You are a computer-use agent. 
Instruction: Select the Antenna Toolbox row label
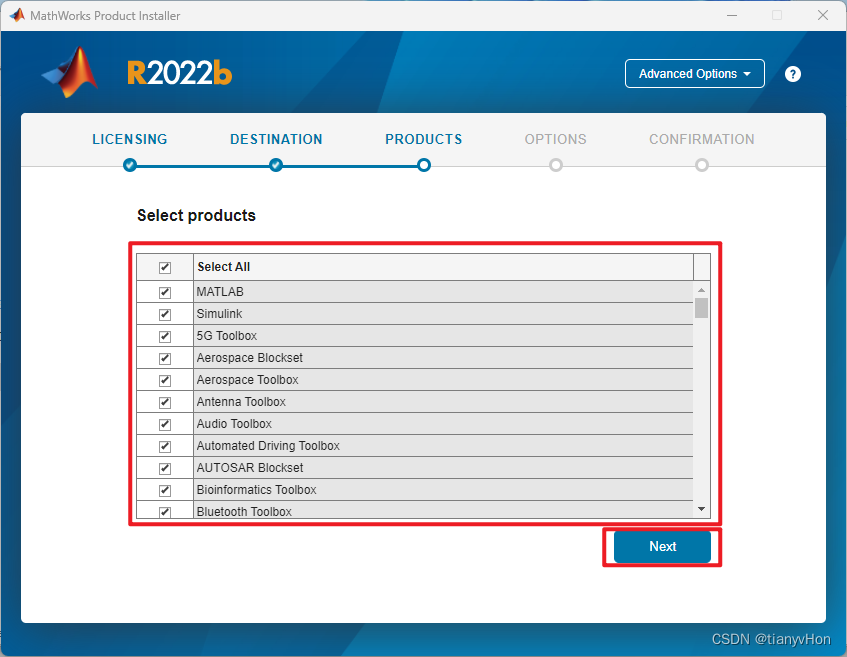pyautogui.click(x=241, y=402)
